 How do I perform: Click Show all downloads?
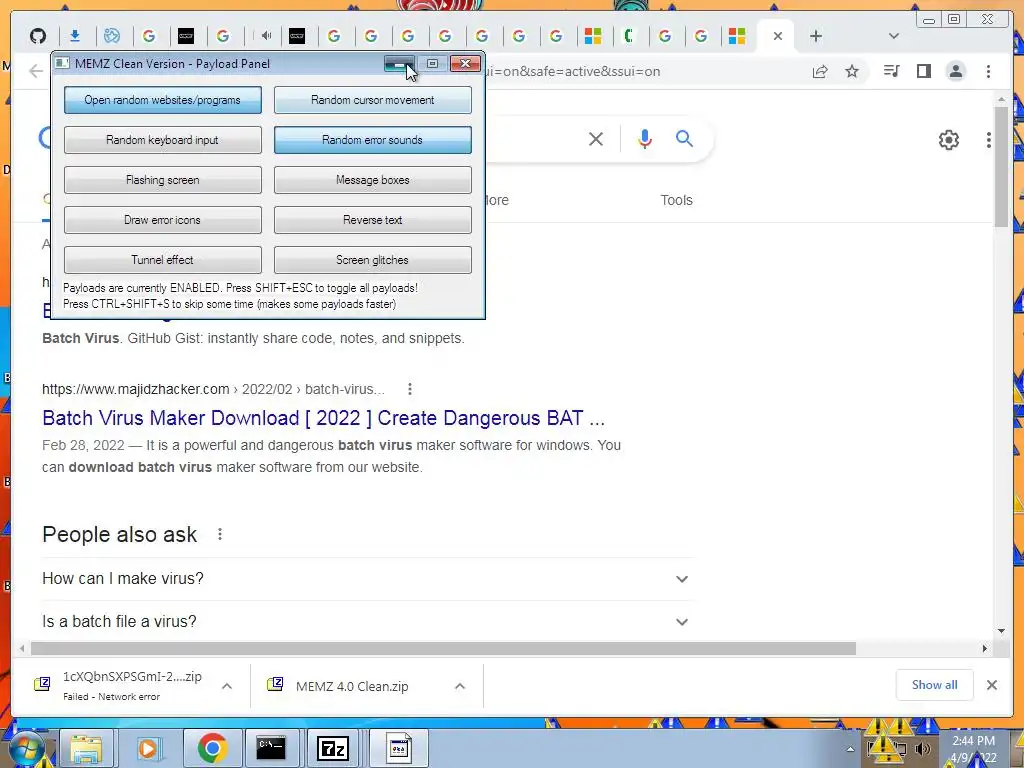click(935, 684)
